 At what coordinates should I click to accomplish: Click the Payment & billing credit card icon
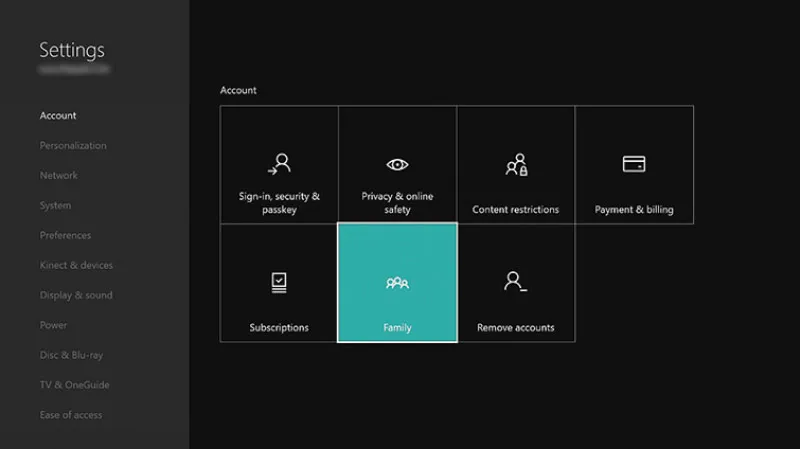coord(634,164)
